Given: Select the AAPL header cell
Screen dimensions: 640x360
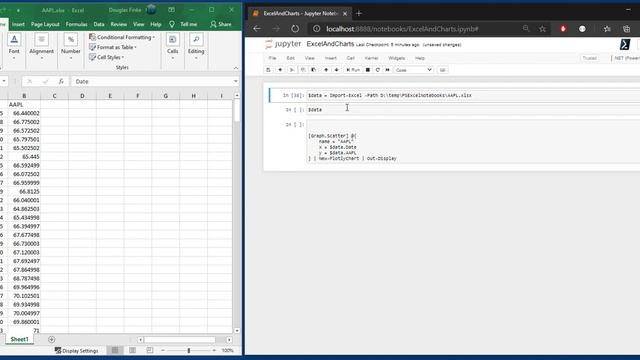Looking at the screenshot, I should tap(24, 104).
